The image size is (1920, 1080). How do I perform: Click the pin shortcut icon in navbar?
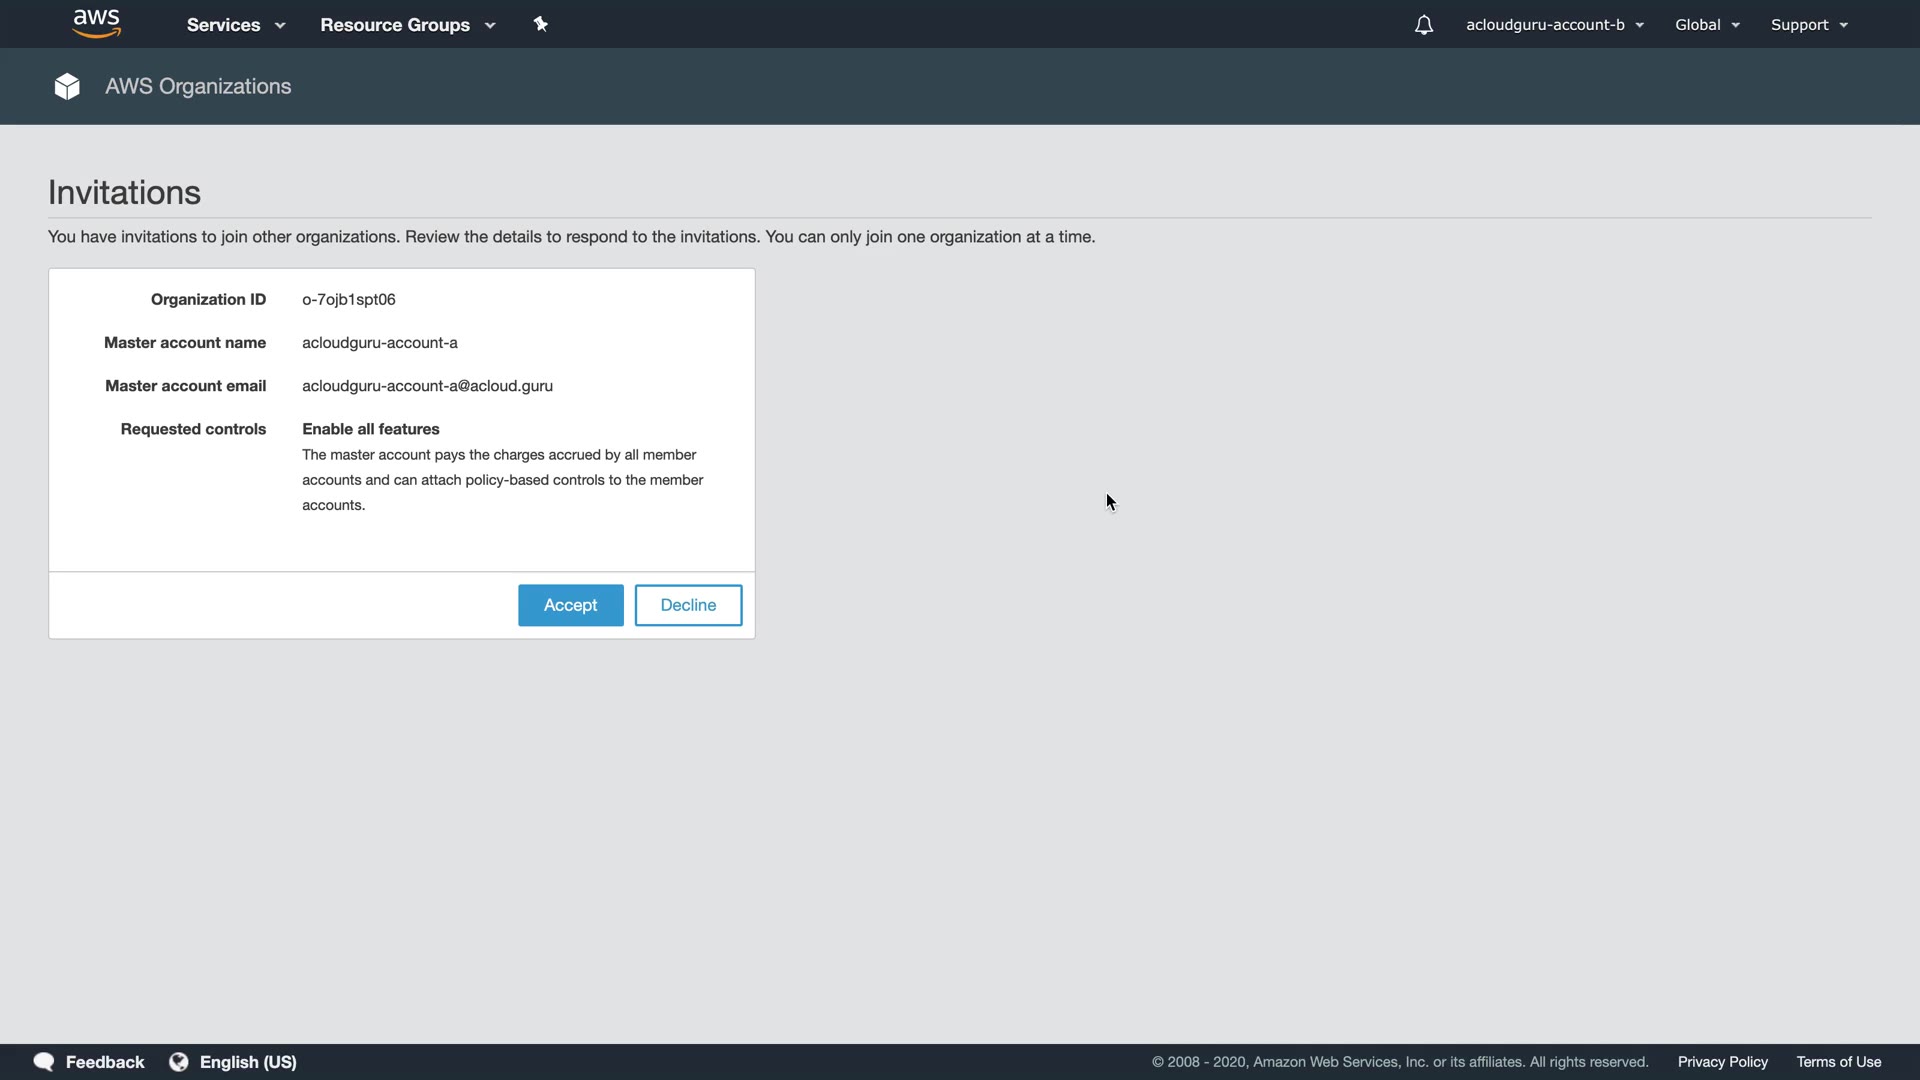tap(540, 24)
